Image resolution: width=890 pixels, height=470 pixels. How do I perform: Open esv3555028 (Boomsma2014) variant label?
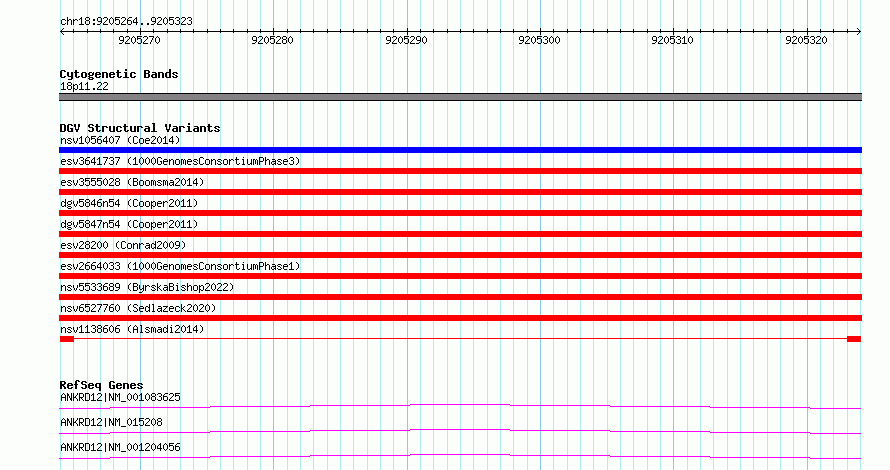(132, 182)
